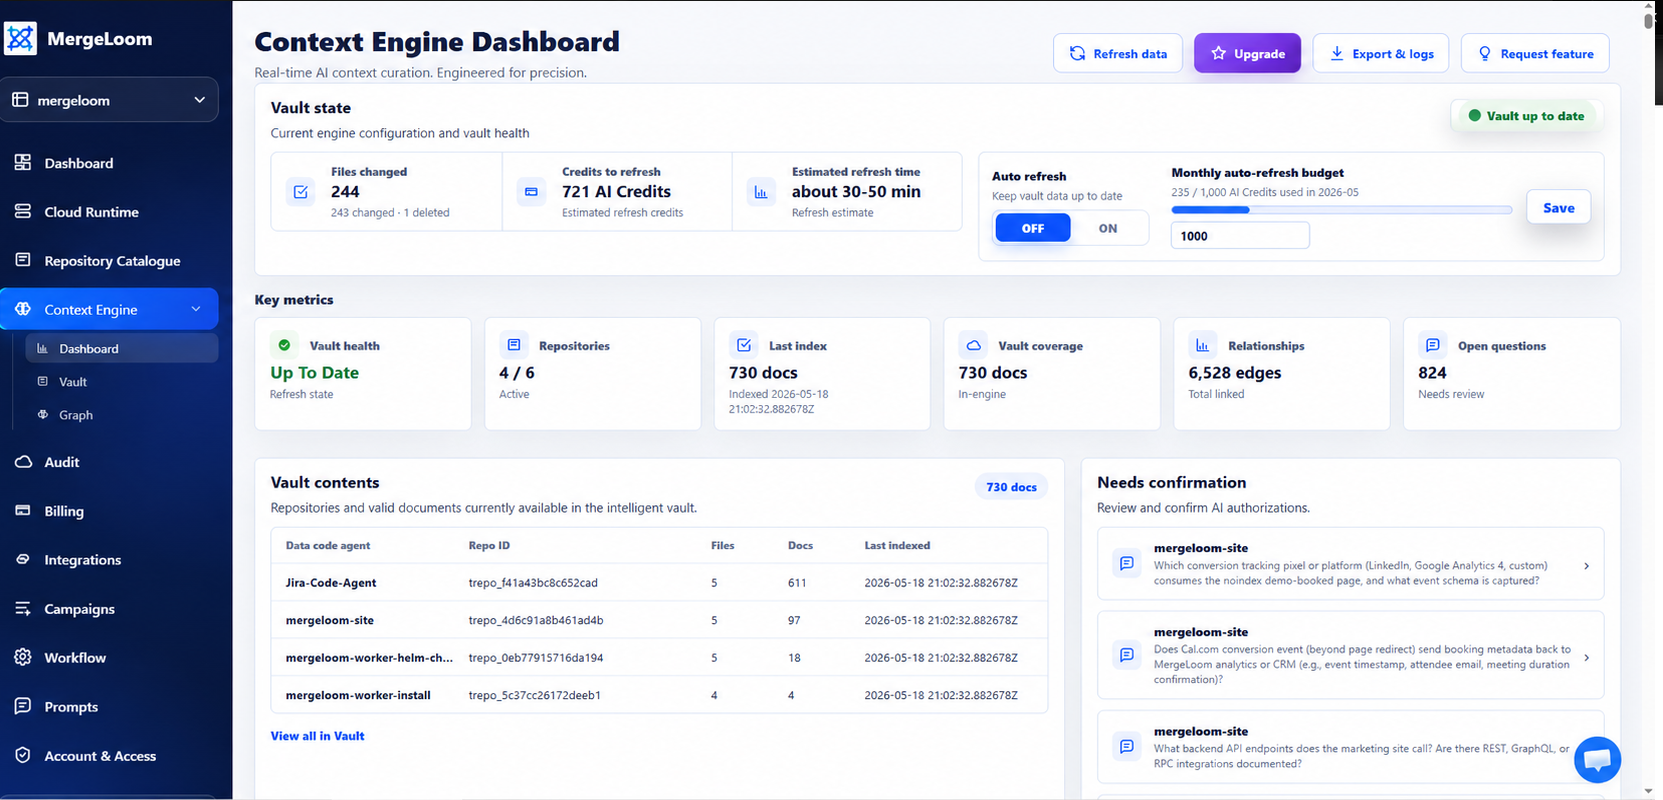Viewport: 1663px width, 800px height.
Task: Click the MergeLoom logo icon
Action: point(20,39)
